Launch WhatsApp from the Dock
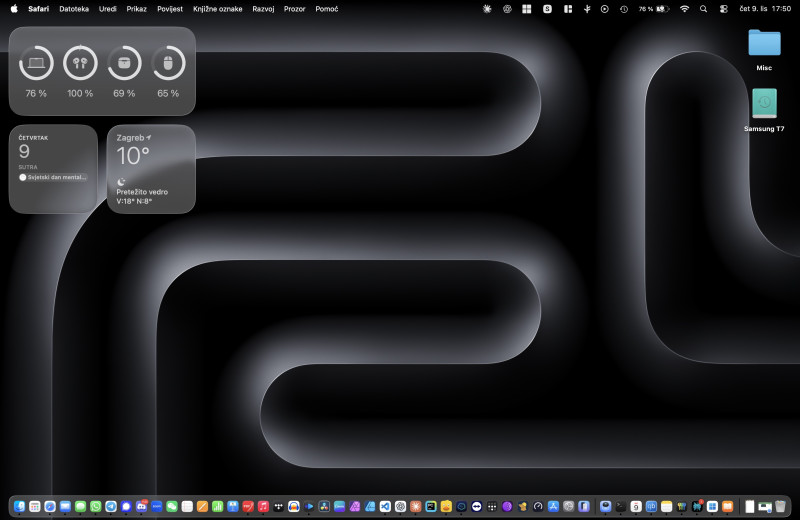This screenshot has width=800, height=520. [95, 507]
